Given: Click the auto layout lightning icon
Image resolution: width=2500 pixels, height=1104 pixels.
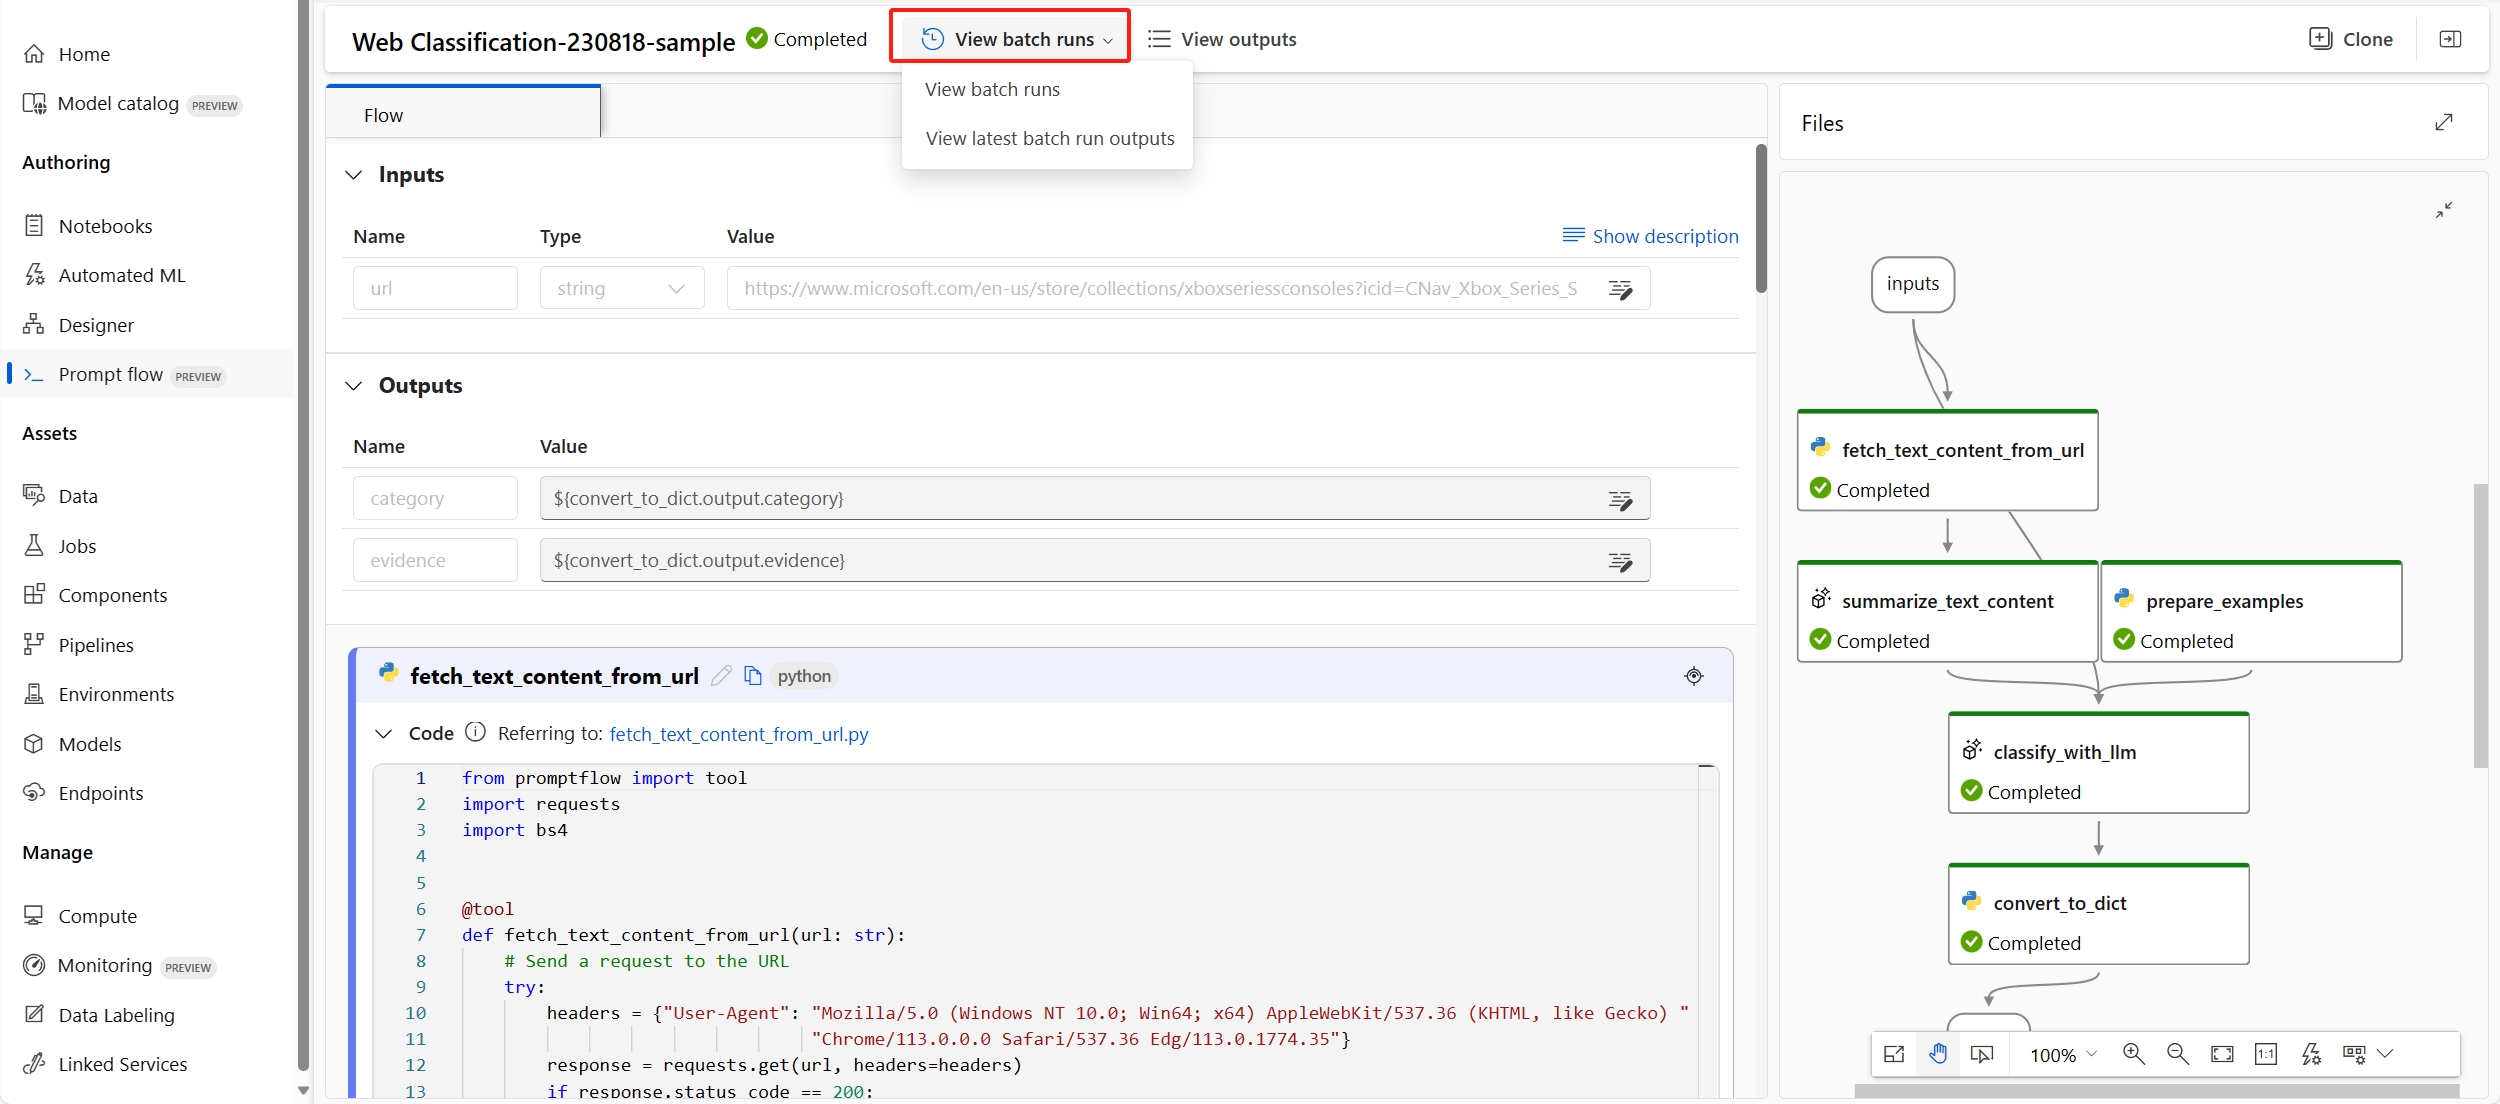Looking at the screenshot, I should 2310,1054.
